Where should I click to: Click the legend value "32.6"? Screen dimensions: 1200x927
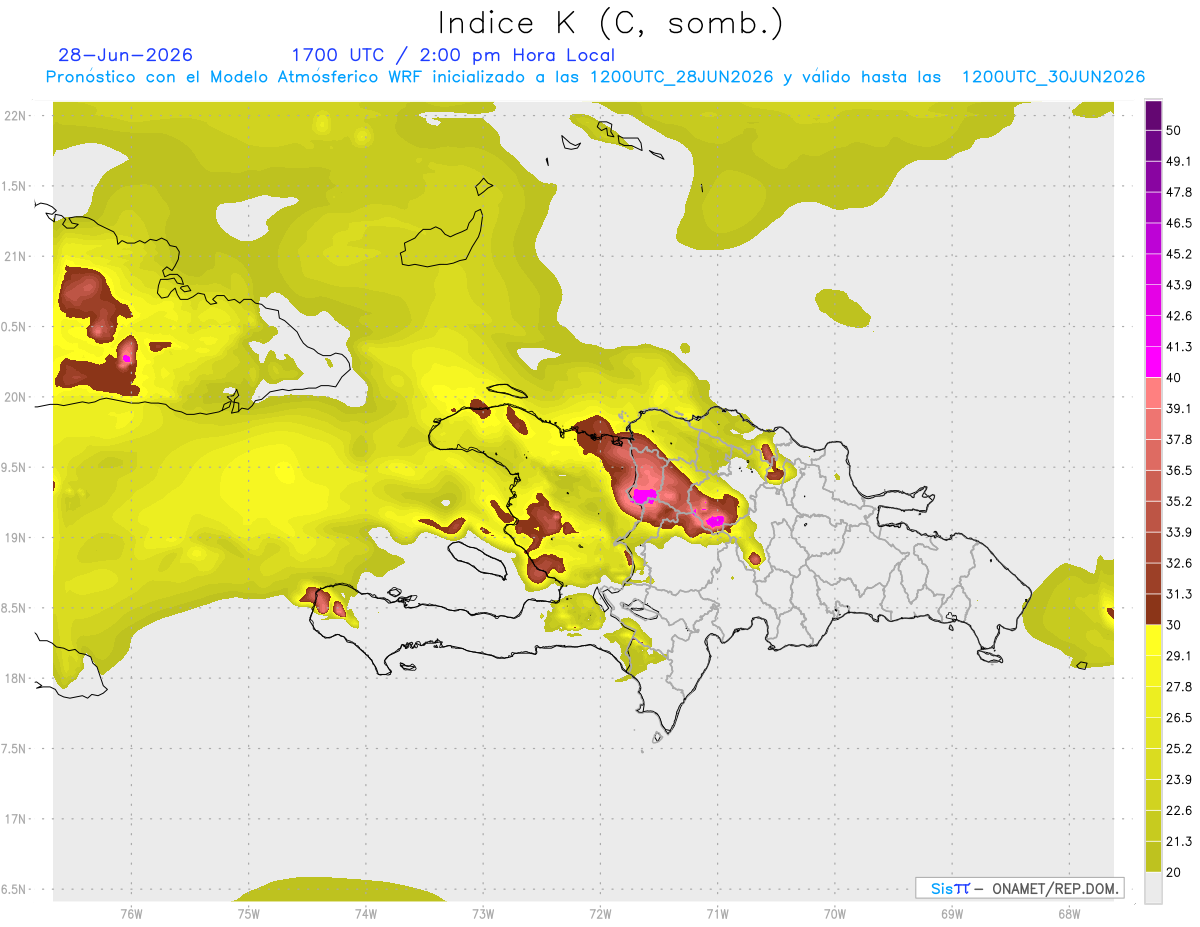(x=1179, y=563)
